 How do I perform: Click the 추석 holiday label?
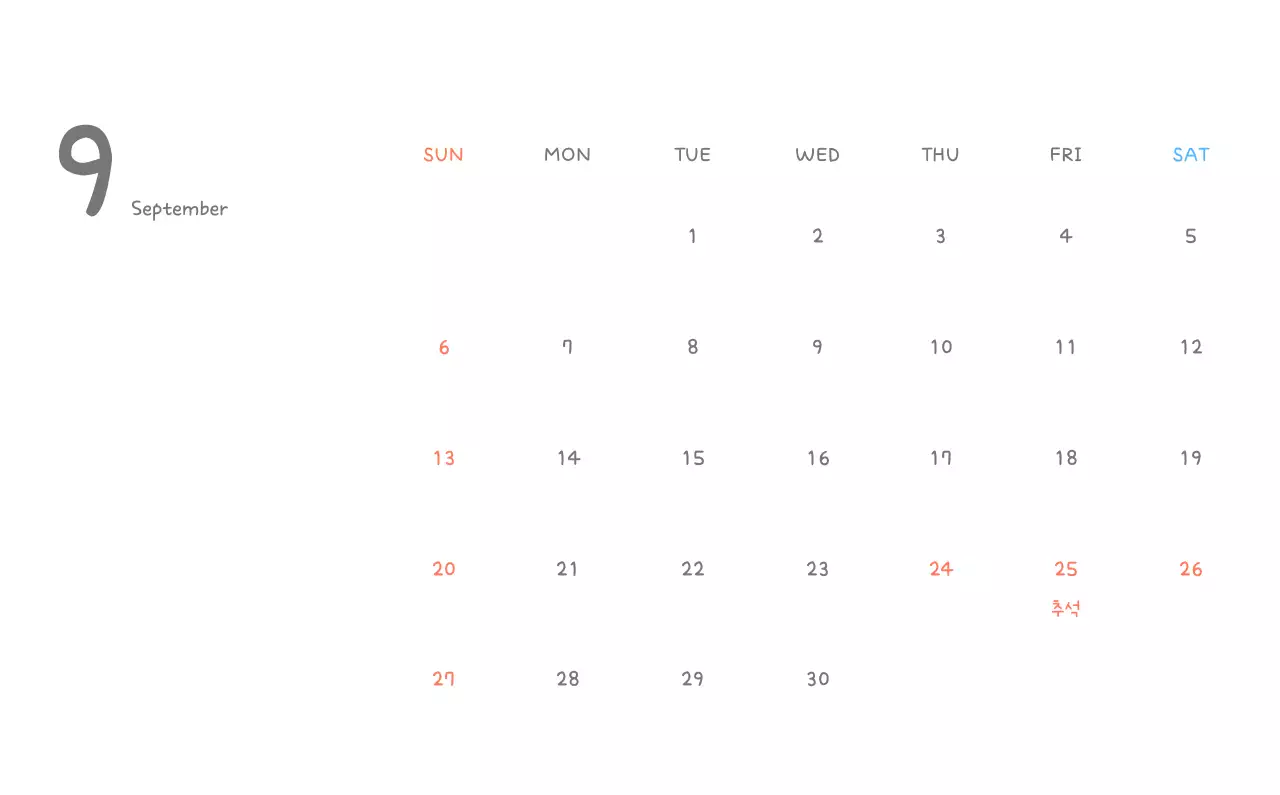click(1066, 608)
